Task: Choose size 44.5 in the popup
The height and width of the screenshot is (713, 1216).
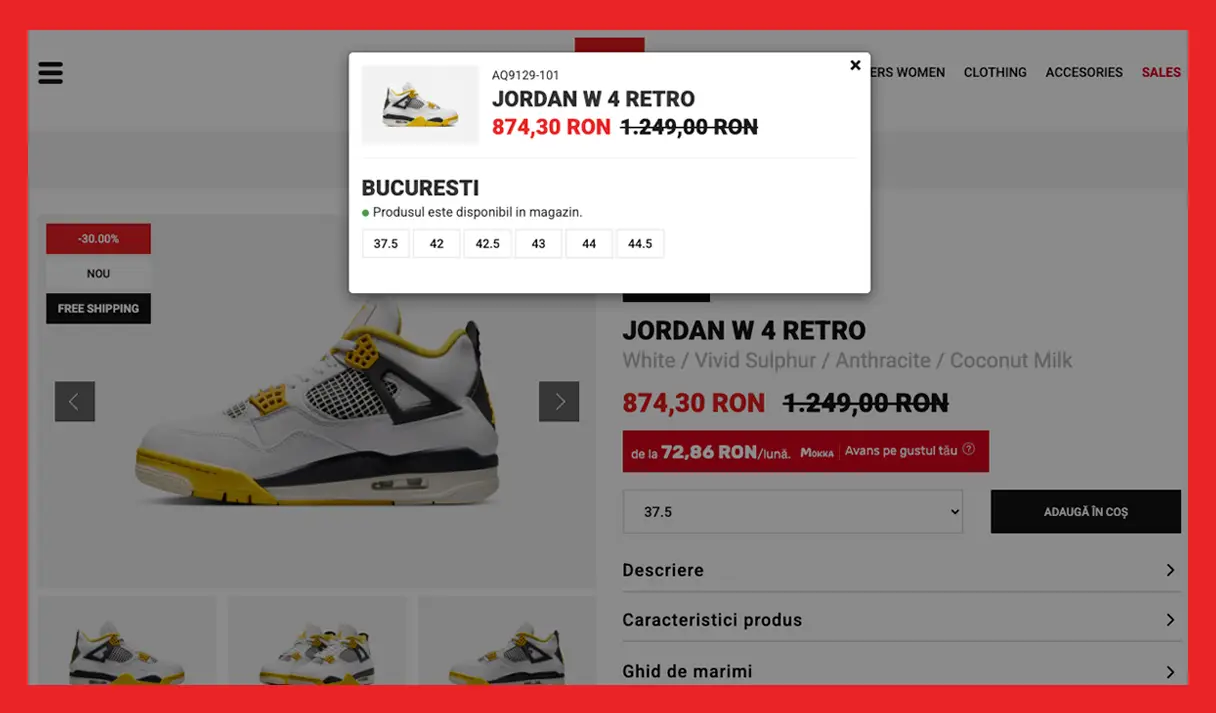Action: (x=640, y=244)
